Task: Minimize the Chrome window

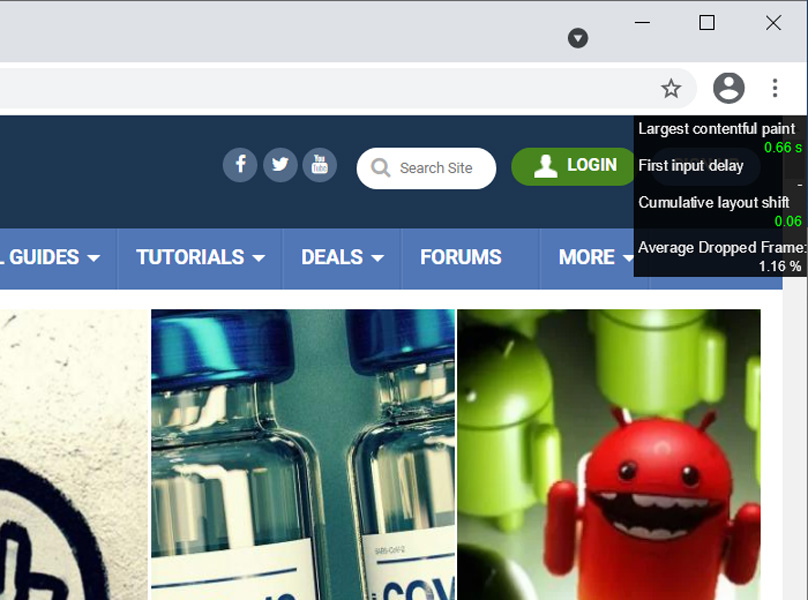Action: [x=642, y=23]
